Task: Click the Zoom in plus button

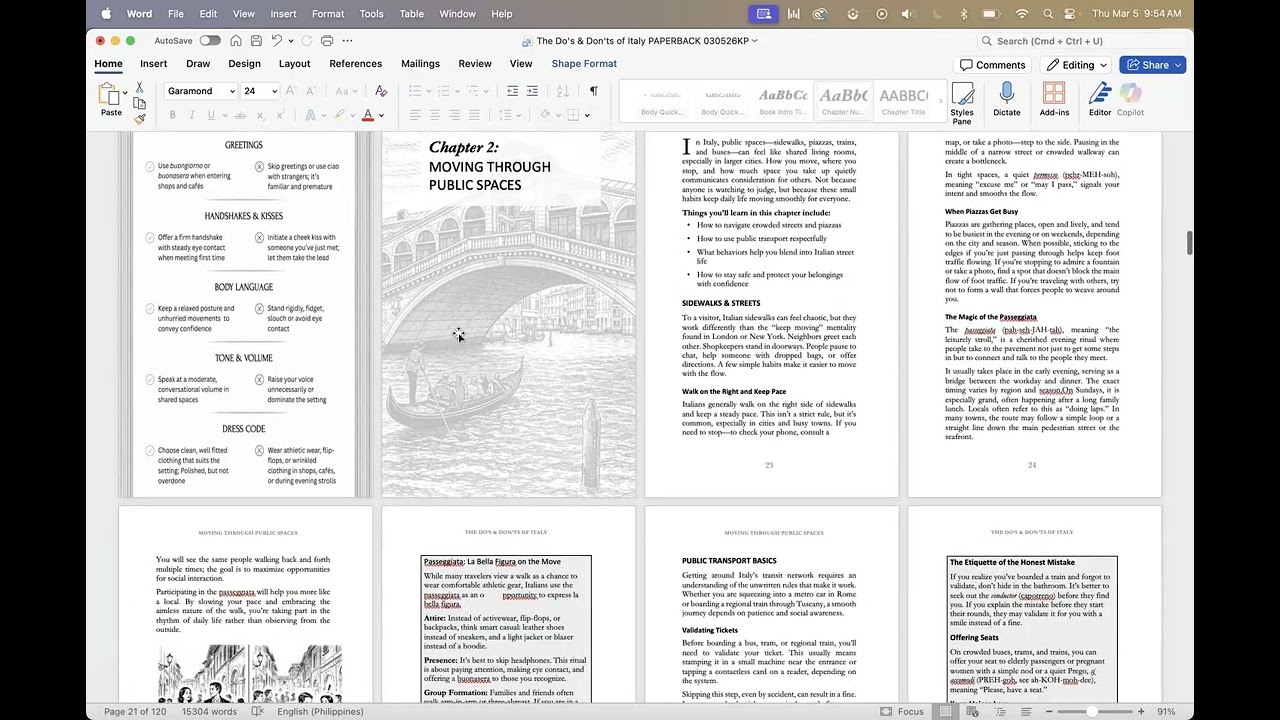Action: pos(1141,711)
